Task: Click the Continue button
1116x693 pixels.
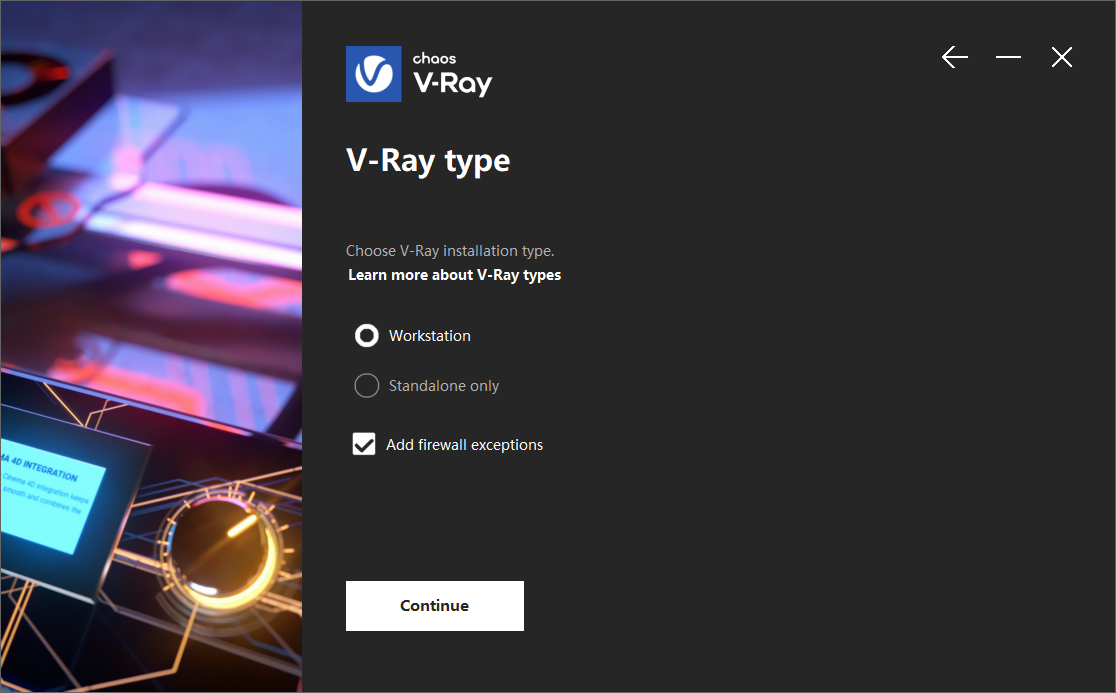Action: 435,605
